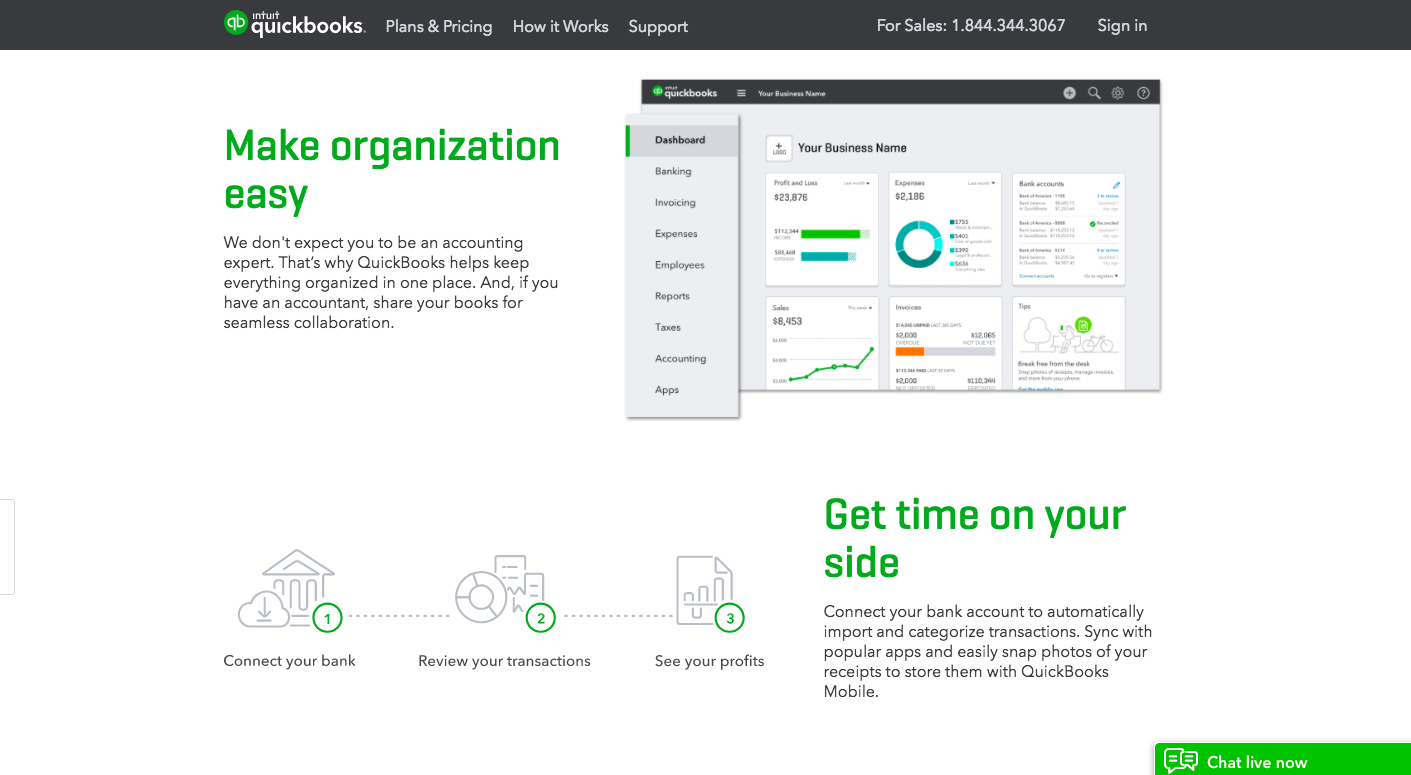Screen dimensions: 1411x775
Task: Open the Plans & Pricing menu
Action: (x=439, y=26)
